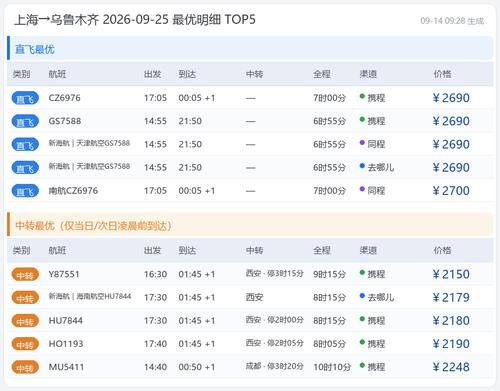Click the ¥2190 price

tap(451, 344)
